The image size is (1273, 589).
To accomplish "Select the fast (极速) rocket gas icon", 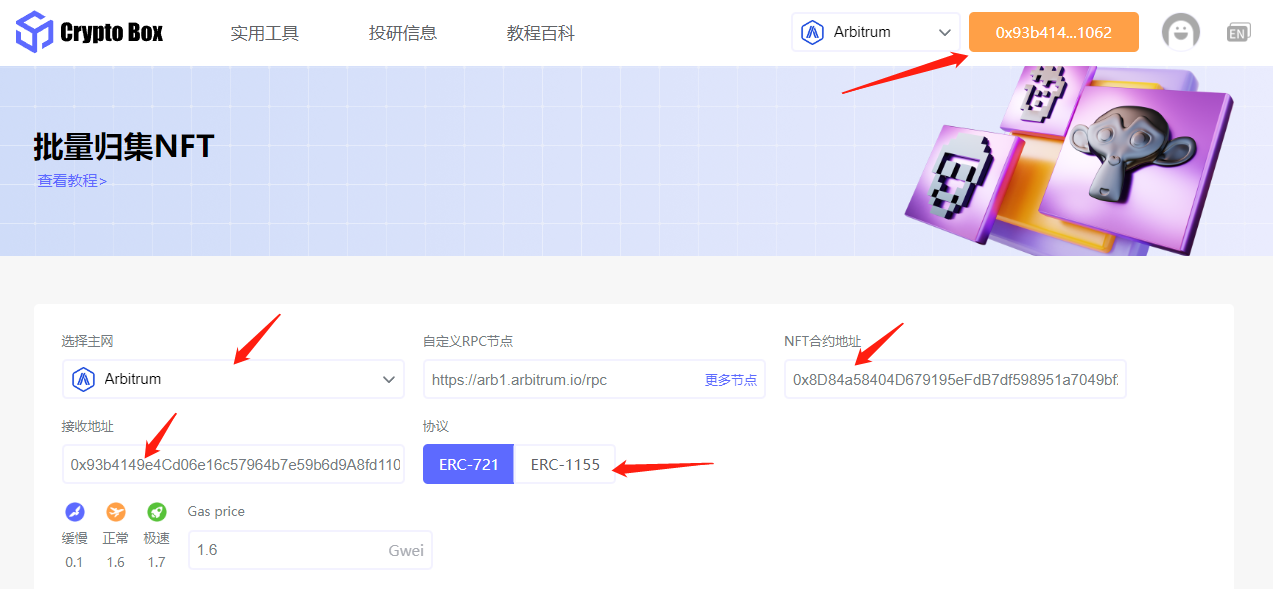I will click(x=156, y=511).
